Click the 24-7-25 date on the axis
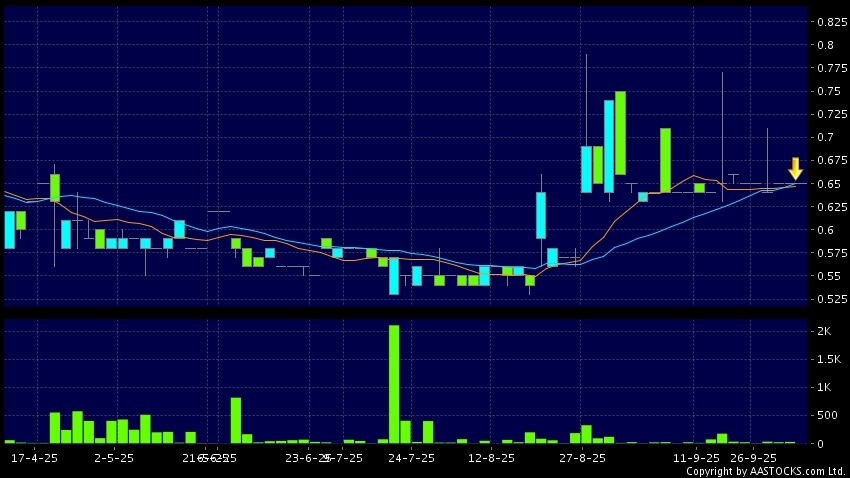Image resolution: width=850 pixels, height=478 pixels. click(x=412, y=457)
